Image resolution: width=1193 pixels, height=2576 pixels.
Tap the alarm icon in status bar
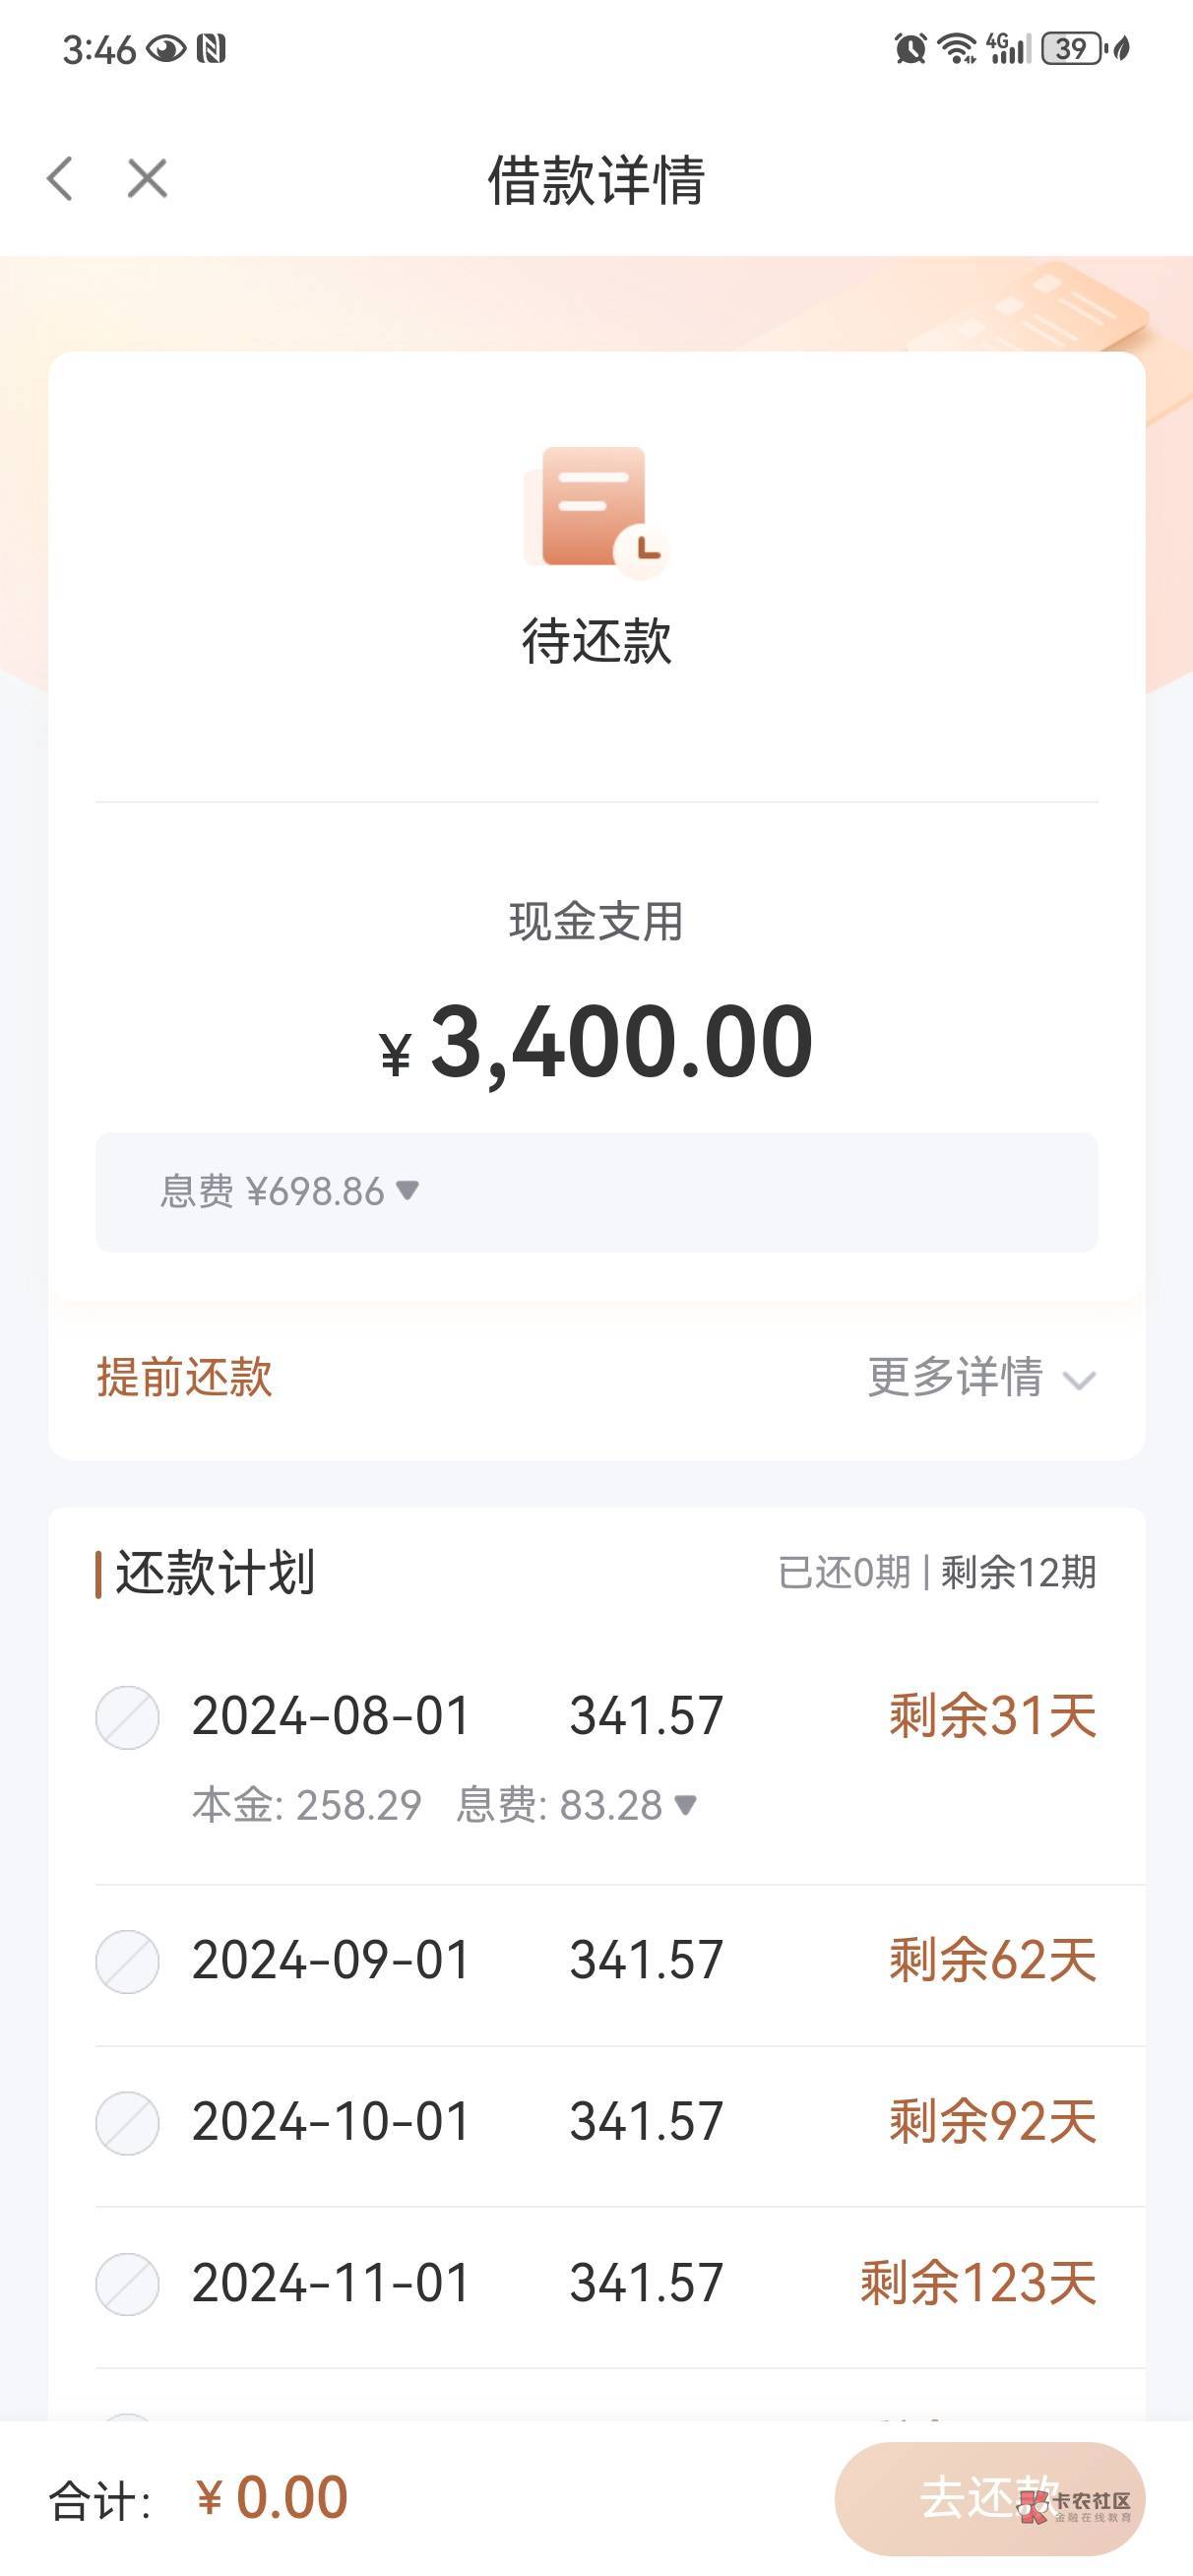coord(910,48)
